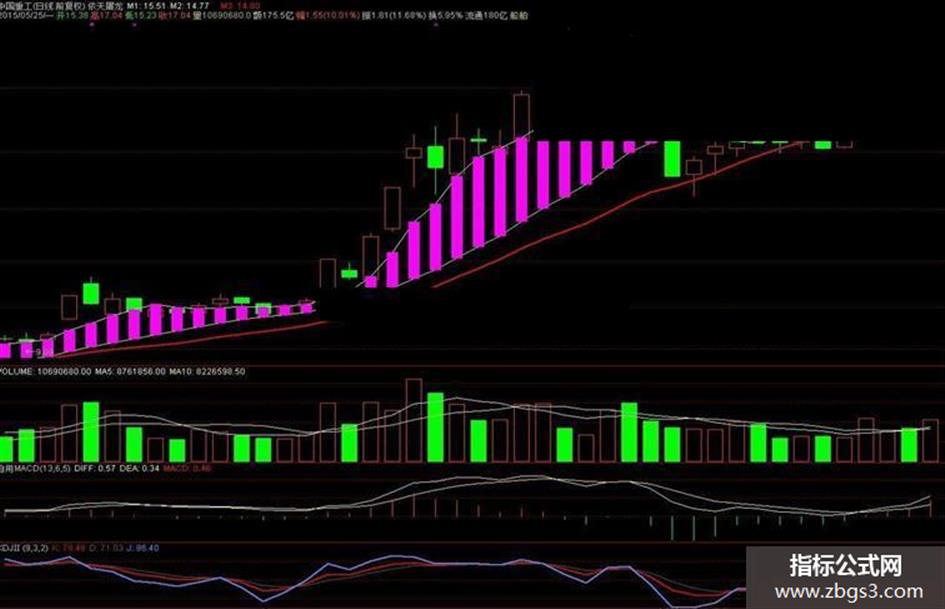This screenshot has height=609, width=945.
Task: Click the MA5: 8761856.00 volume average
Action: click(130, 371)
